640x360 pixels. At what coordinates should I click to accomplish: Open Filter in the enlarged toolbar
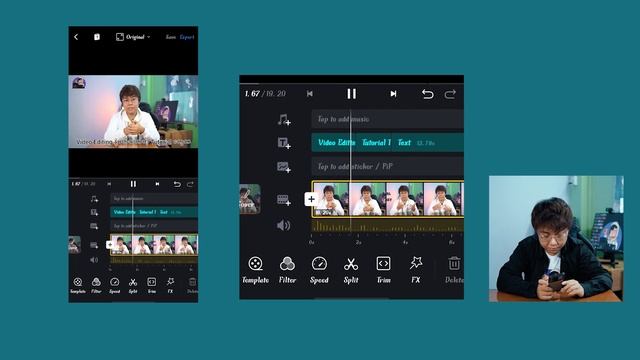[x=287, y=270]
